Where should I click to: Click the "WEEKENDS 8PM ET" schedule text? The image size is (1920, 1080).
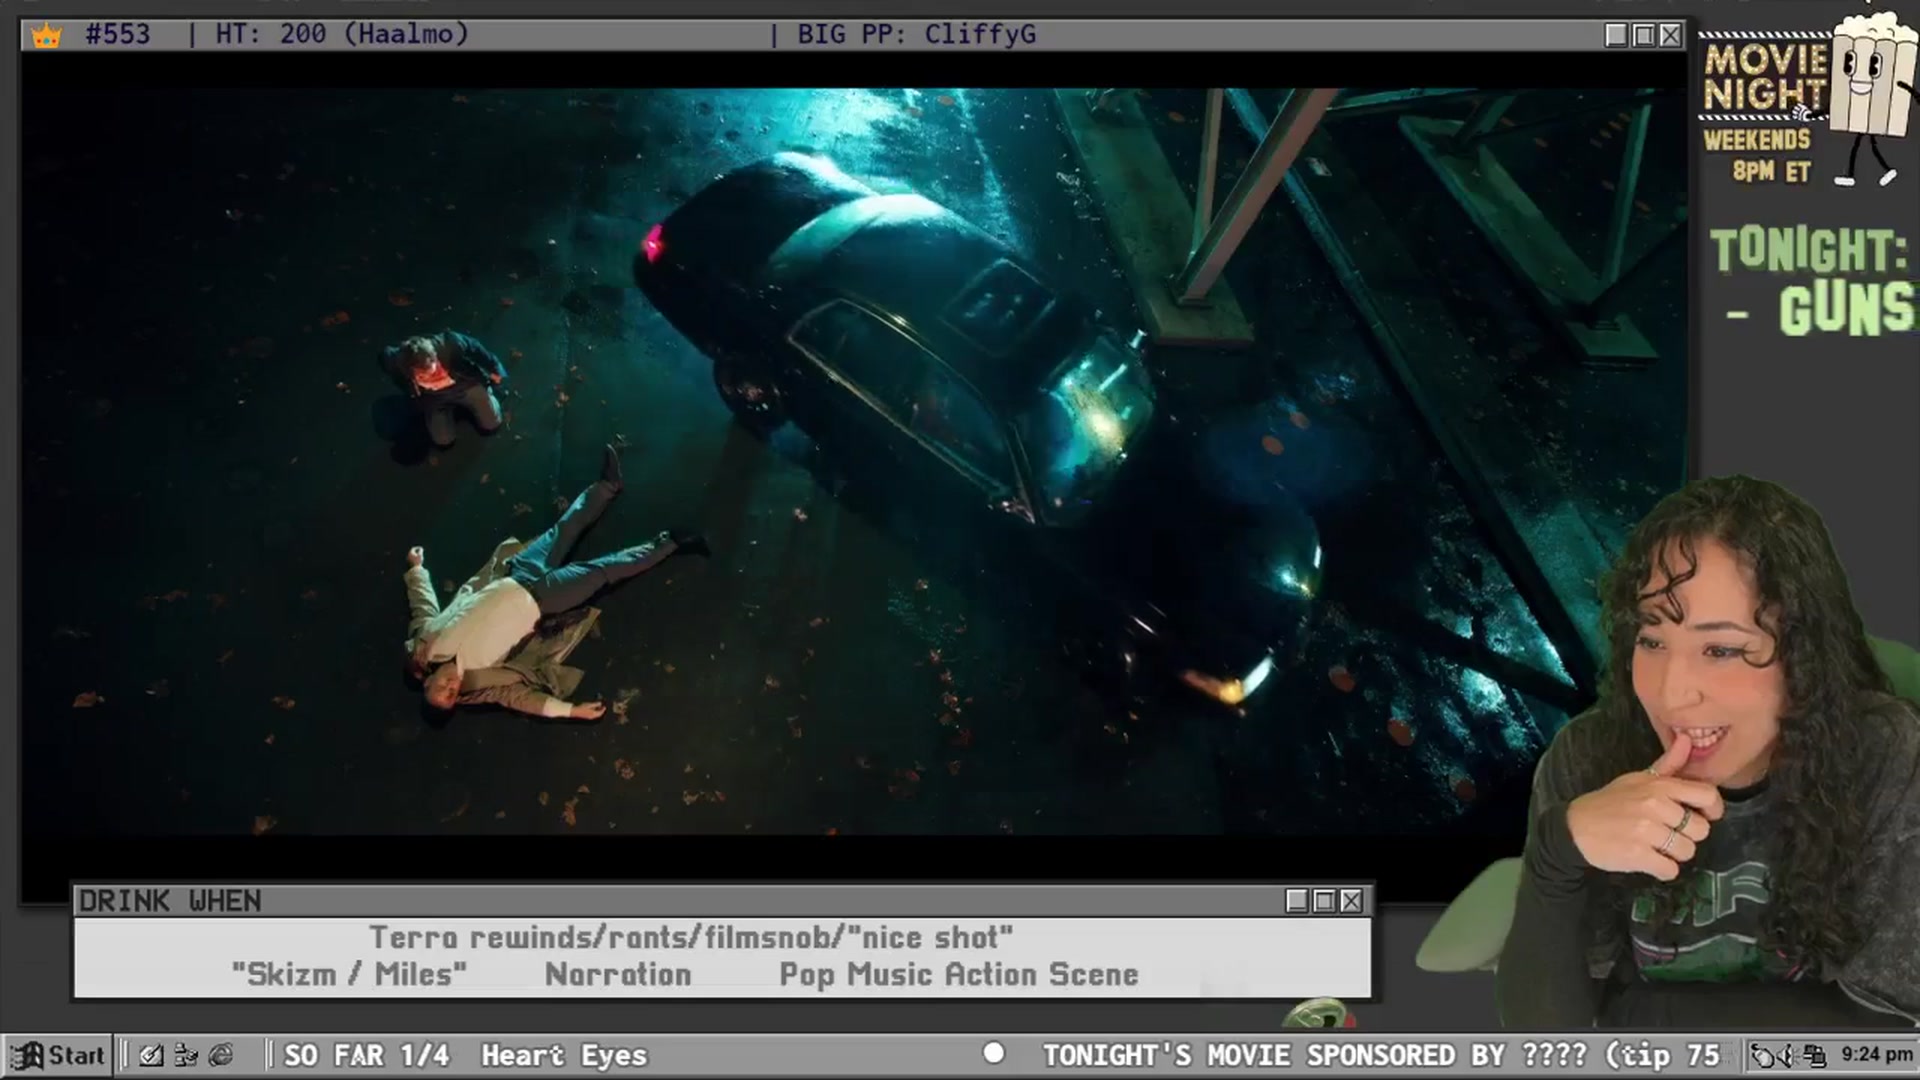1757,155
